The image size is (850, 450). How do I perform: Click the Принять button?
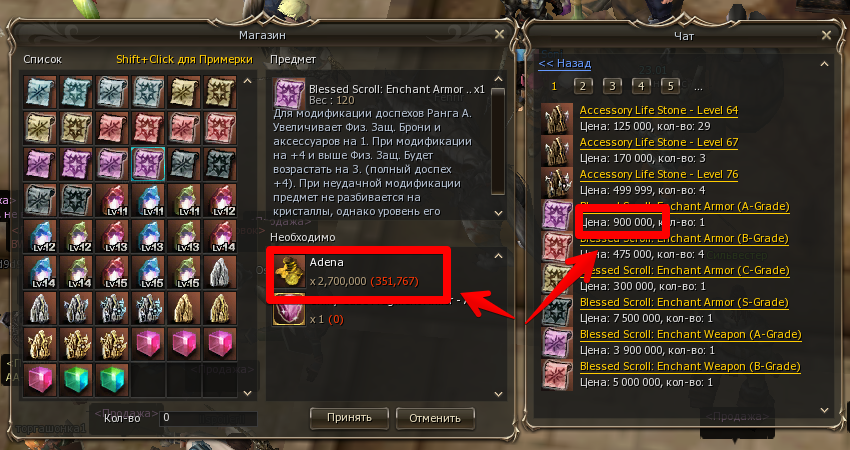tap(349, 418)
